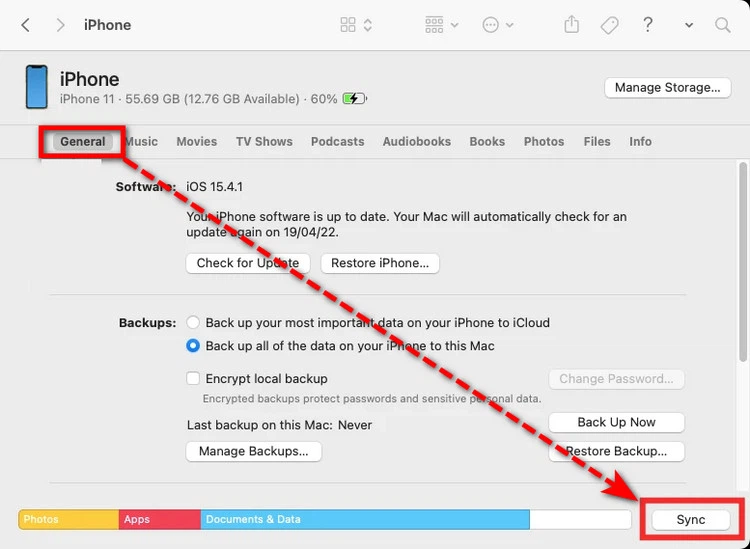Viewport: 750px width, 549px height.
Task: Click the Documents & Data storage bar segment
Action: (365, 519)
